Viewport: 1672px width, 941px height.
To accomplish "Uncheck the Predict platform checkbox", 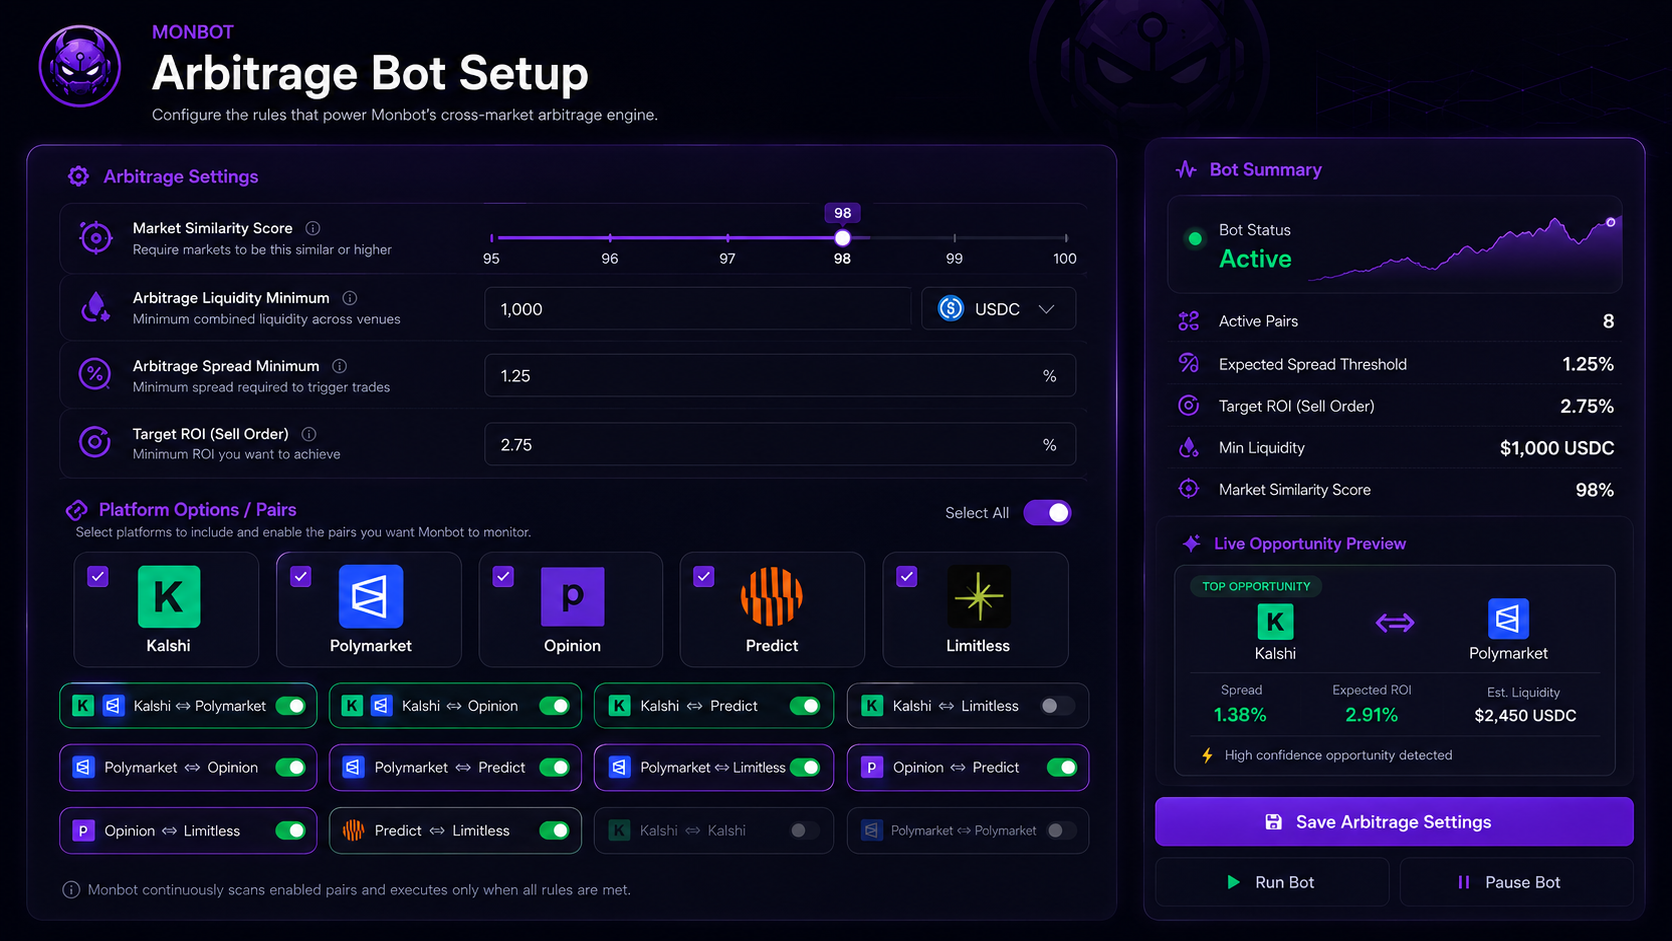I will pyautogui.click(x=704, y=576).
